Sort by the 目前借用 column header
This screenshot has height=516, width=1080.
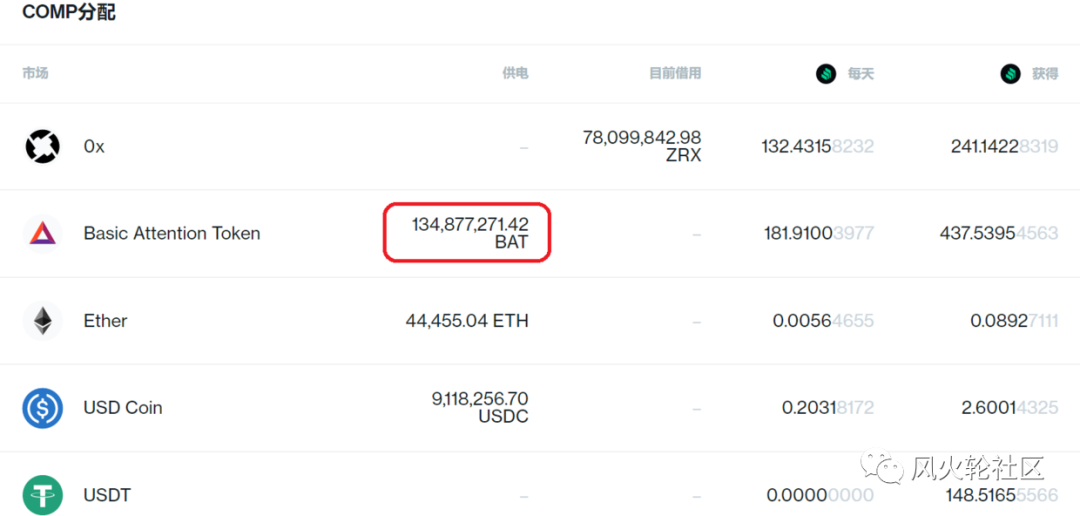(675, 73)
